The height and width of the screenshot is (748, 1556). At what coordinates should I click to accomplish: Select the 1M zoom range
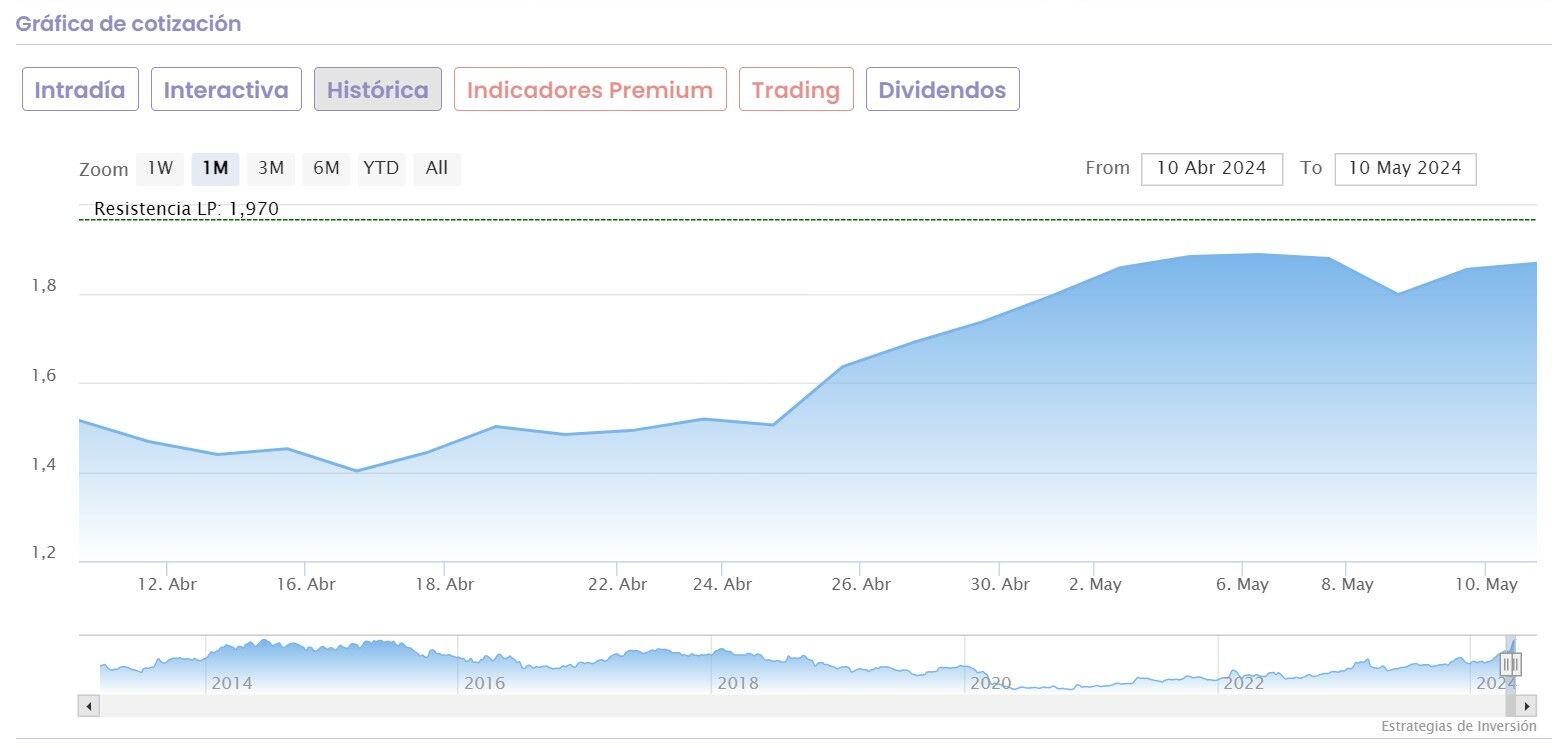coord(215,169)
